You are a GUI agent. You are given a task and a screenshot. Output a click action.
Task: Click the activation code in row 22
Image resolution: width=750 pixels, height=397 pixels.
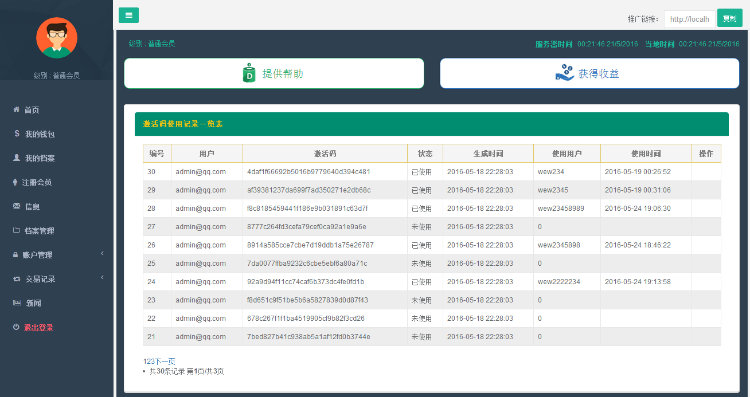click(x=306, y=318)
